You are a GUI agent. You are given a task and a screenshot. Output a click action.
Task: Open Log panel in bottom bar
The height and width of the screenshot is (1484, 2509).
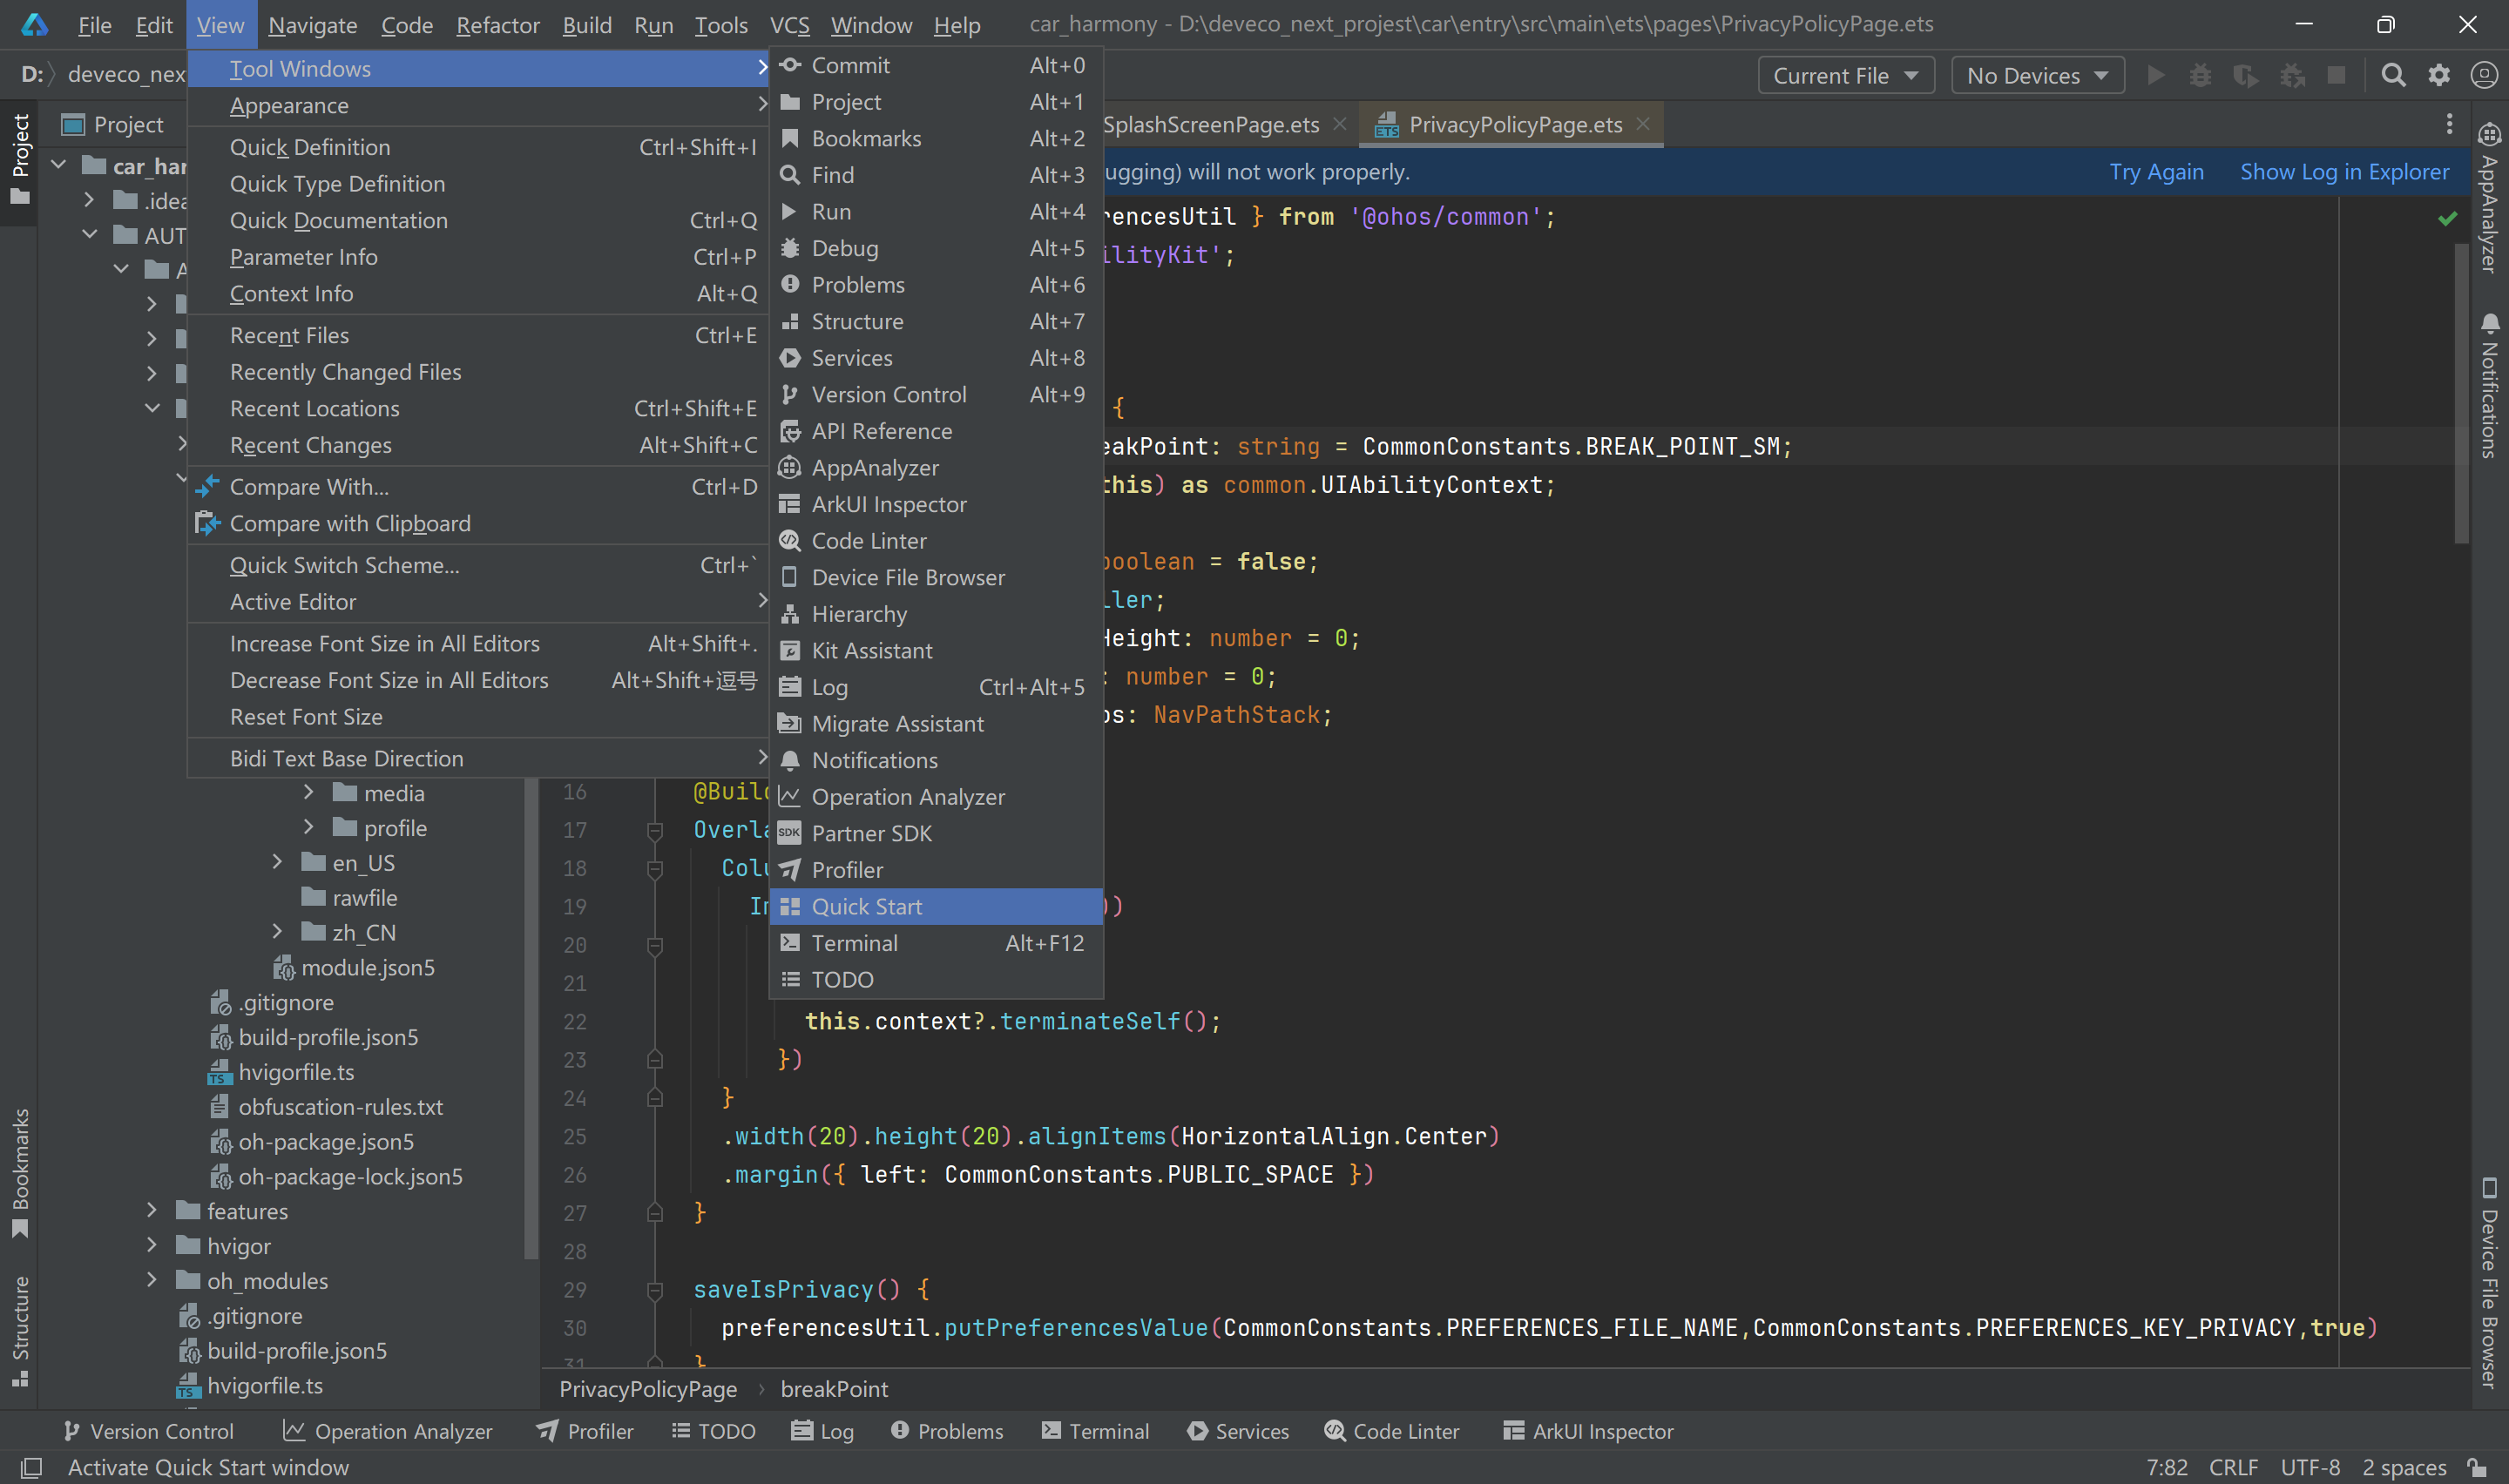pyautogui.click(x=822, y=1431)
